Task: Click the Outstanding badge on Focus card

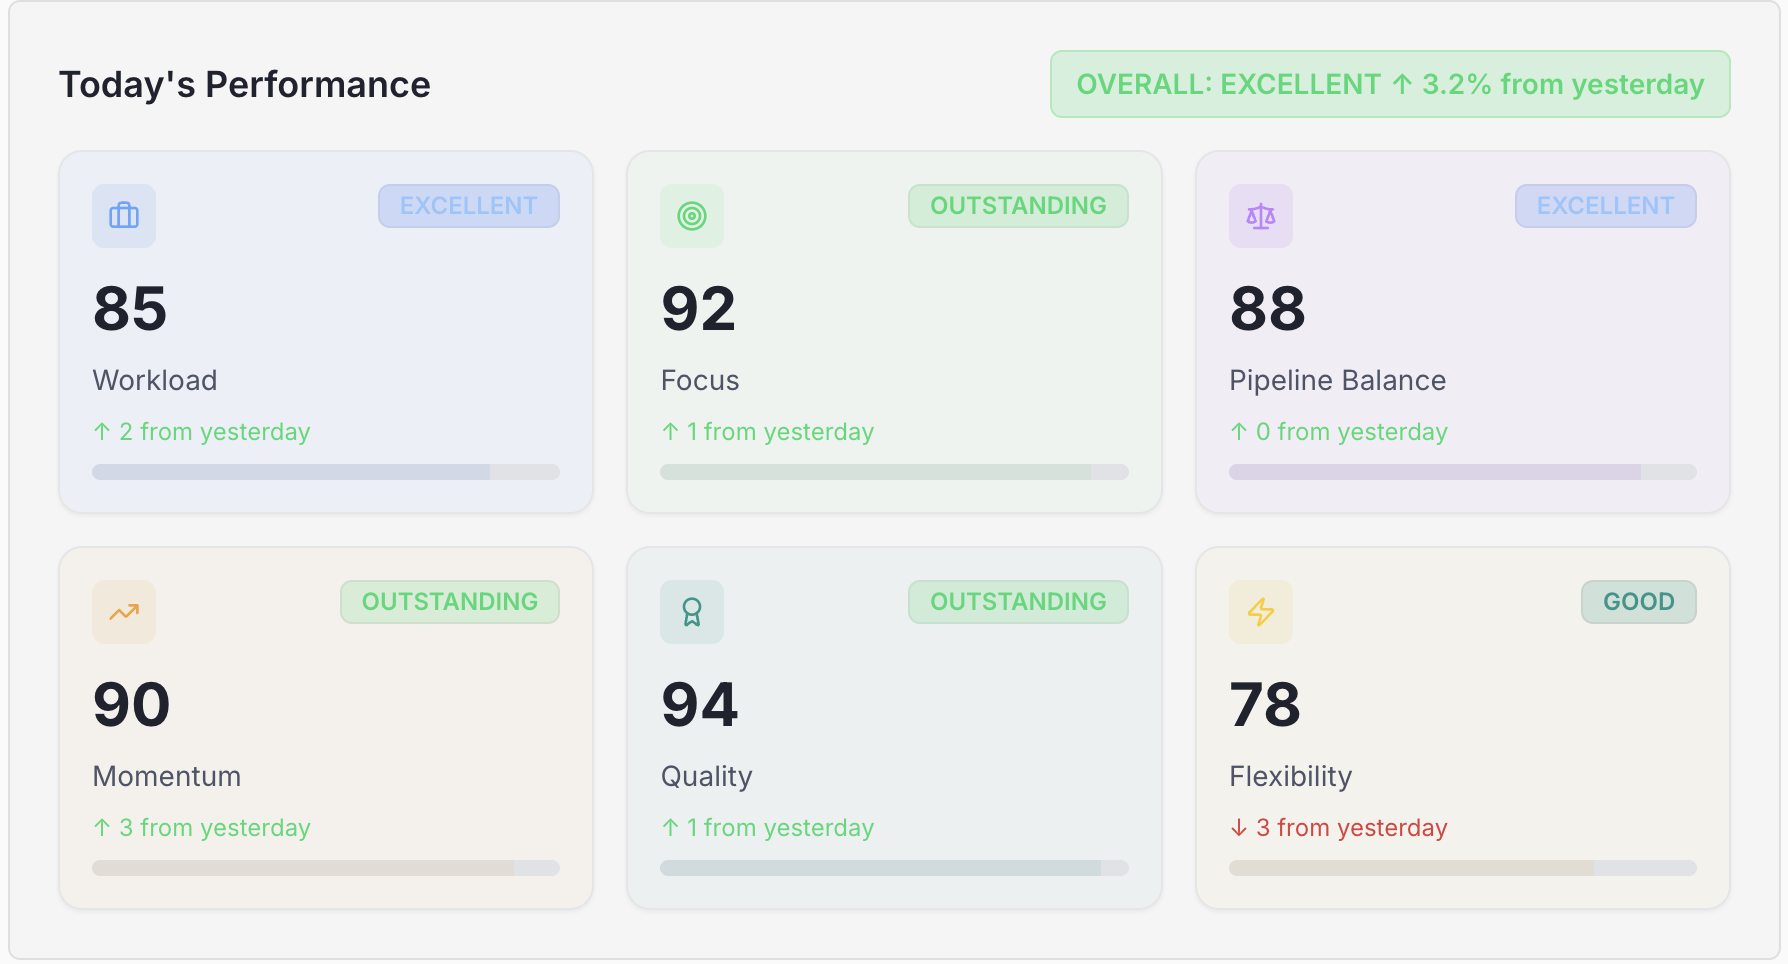Action: 1018,206
